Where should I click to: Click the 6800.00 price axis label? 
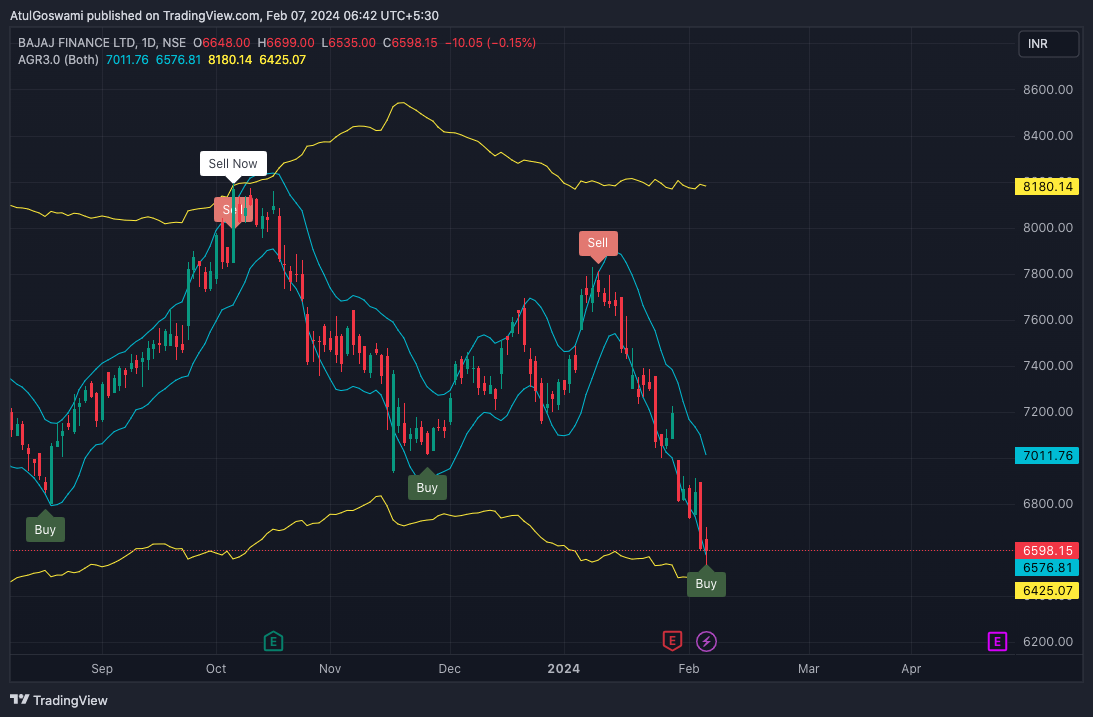(x=1048, y=504)
